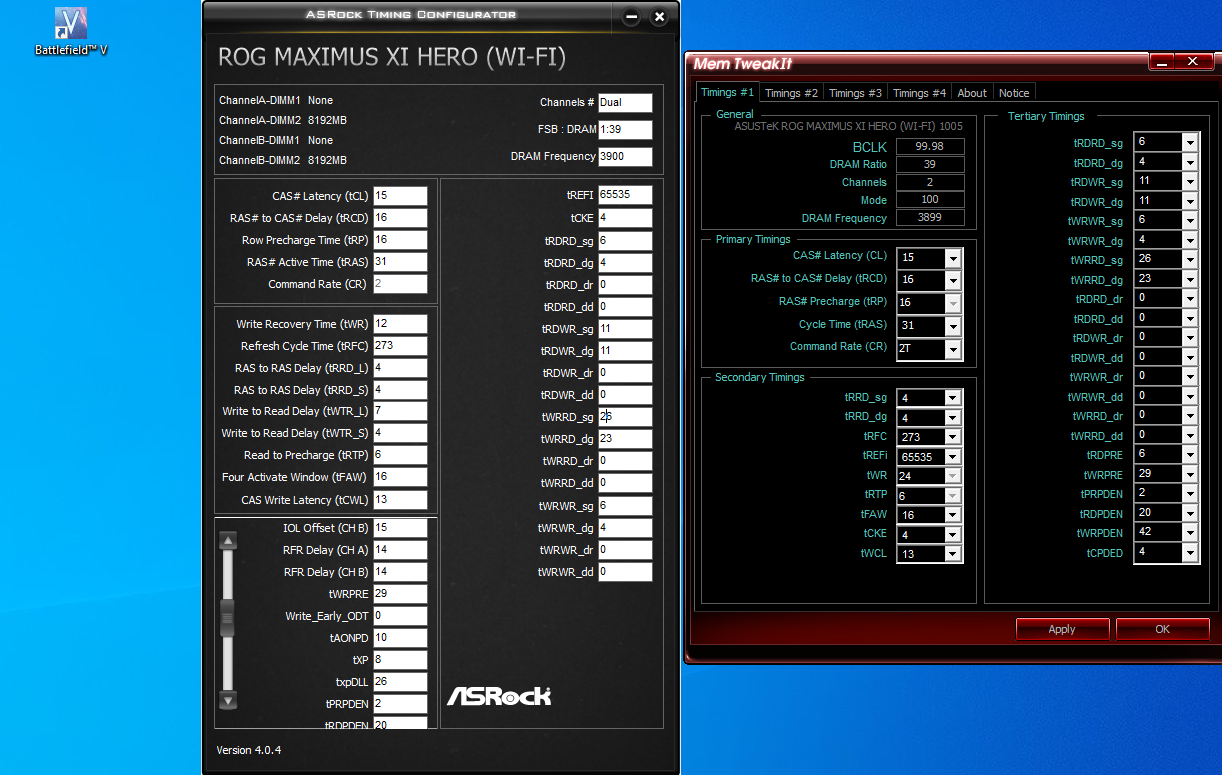Open tWR dropdown in Mem TweakIt
Image resolution: width=1222 pixels, height=775 pixels.
953,476
